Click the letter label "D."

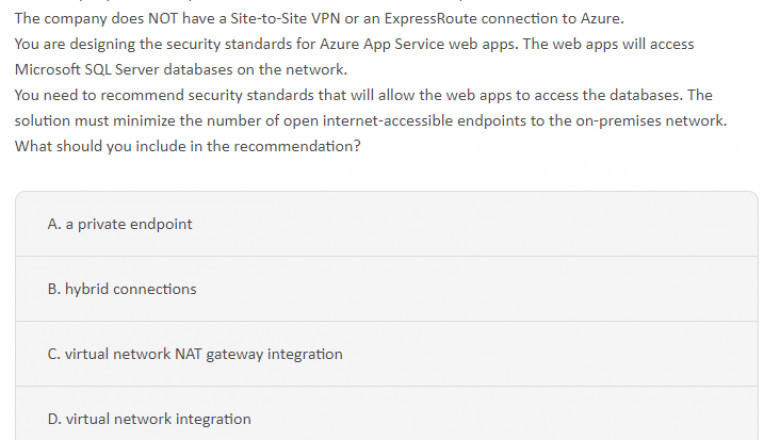tap(55, 419)
